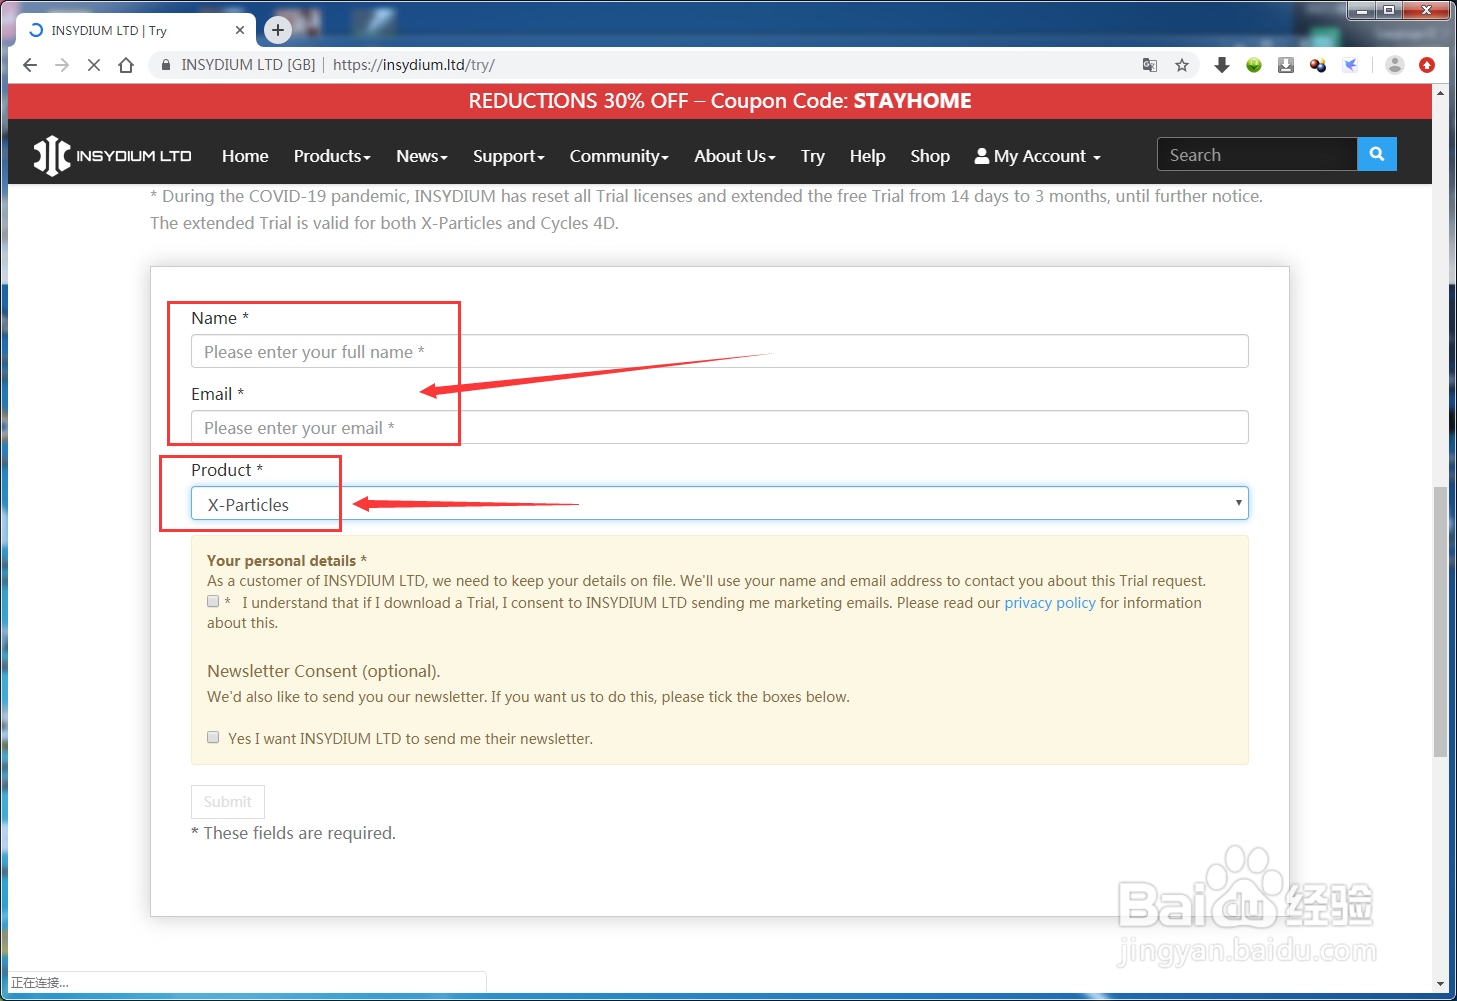
Task: Click the Submit button
Action: [228, 802]
